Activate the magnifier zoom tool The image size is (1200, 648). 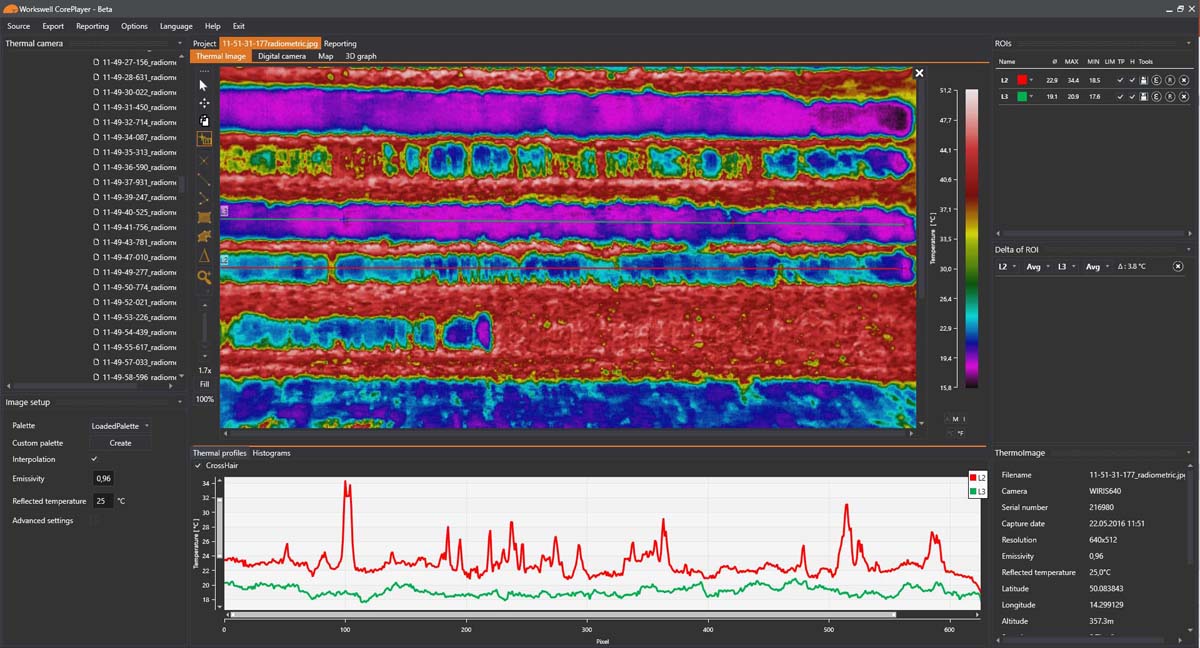click(x=204, y=277)
